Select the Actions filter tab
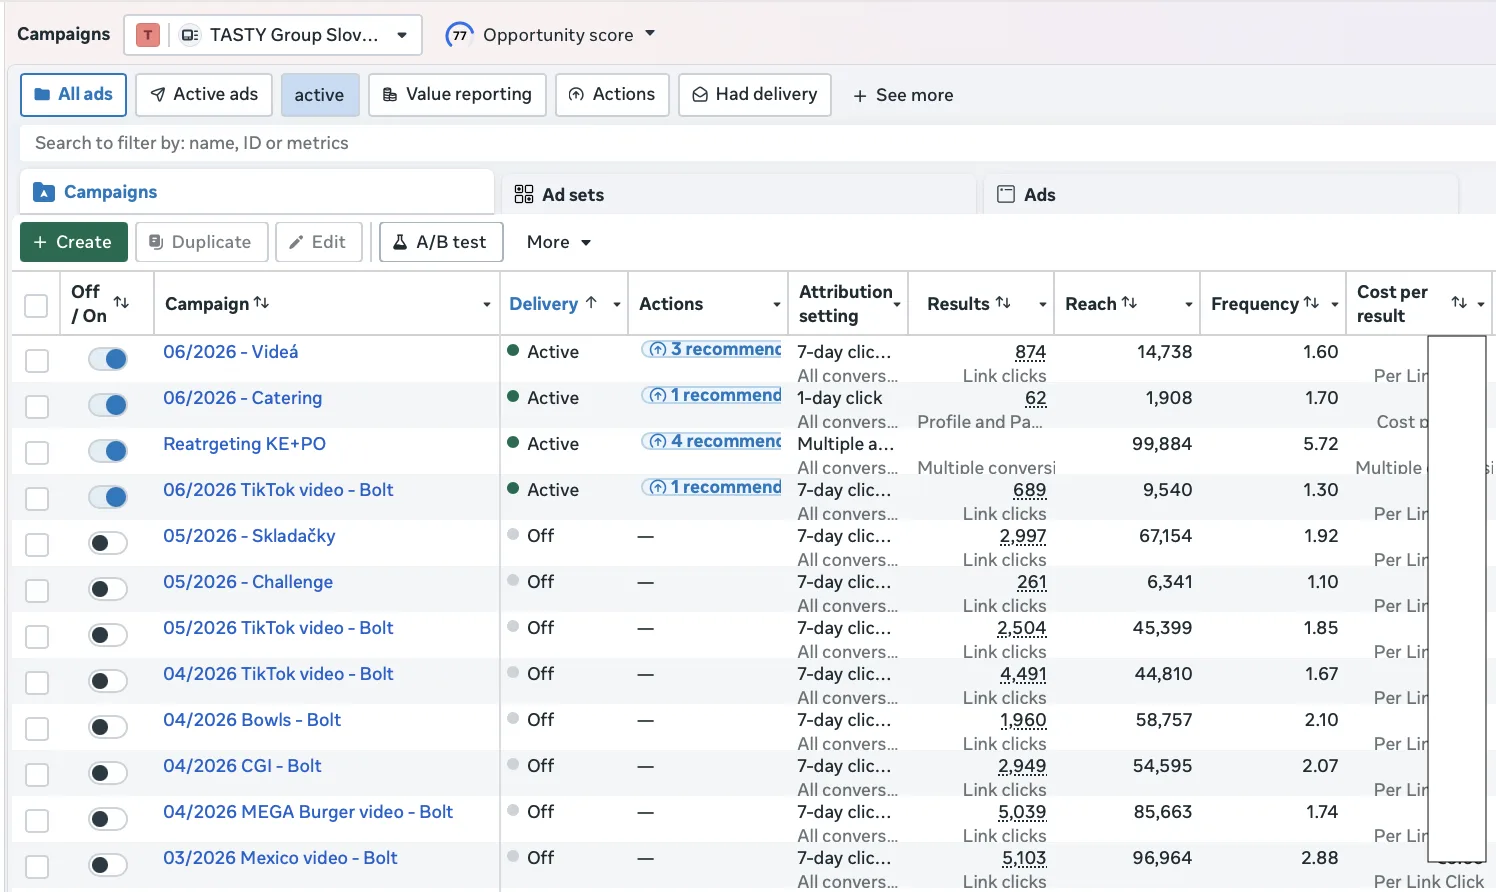Screen dimensions: 1496x892 [612, 94]
